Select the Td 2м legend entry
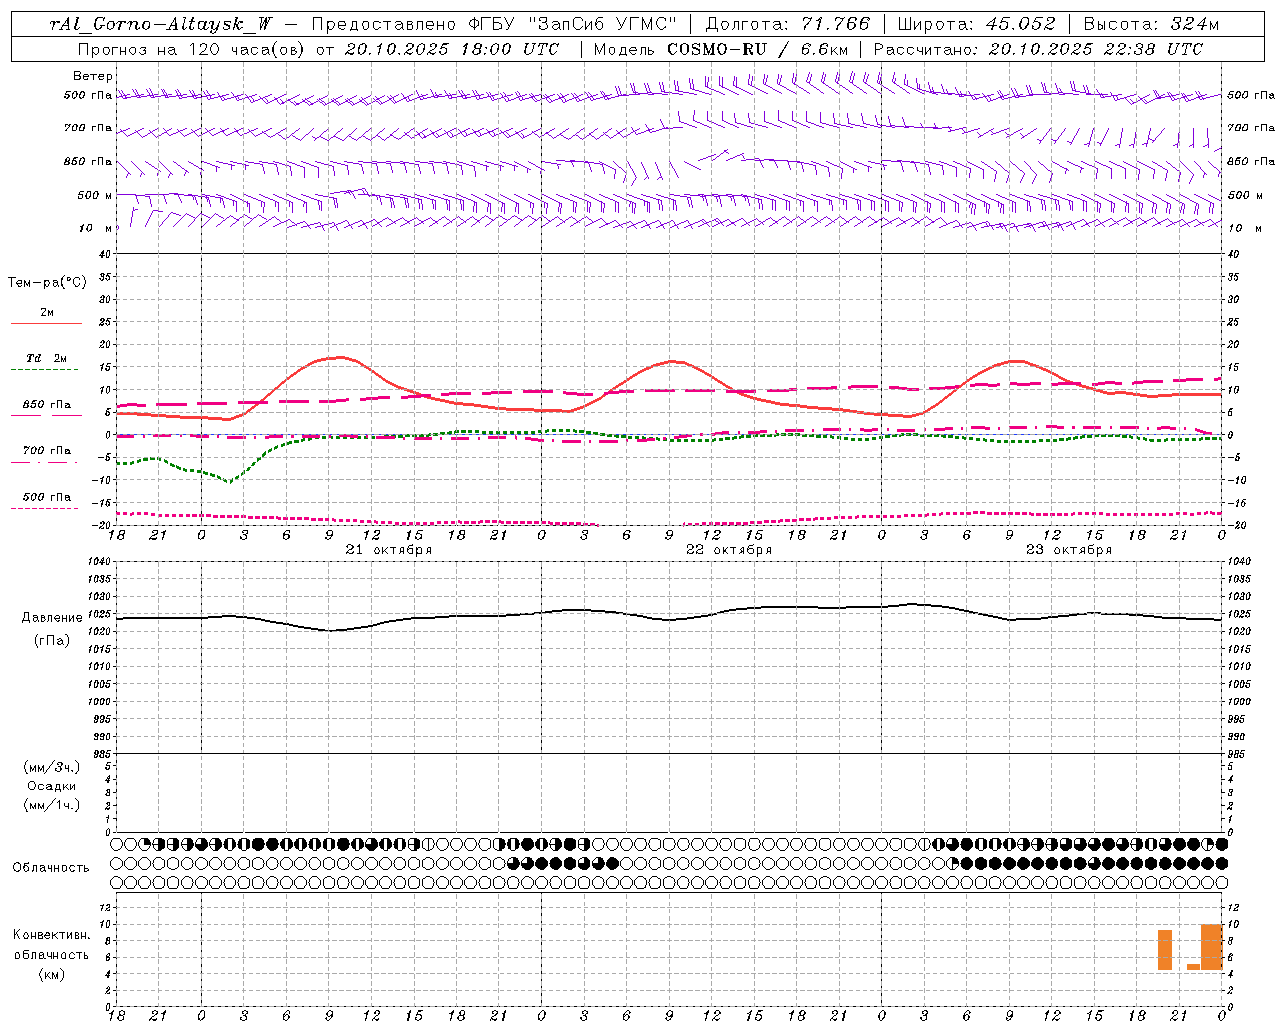This screenshot has height=1024, width=1280. (47, 358)
